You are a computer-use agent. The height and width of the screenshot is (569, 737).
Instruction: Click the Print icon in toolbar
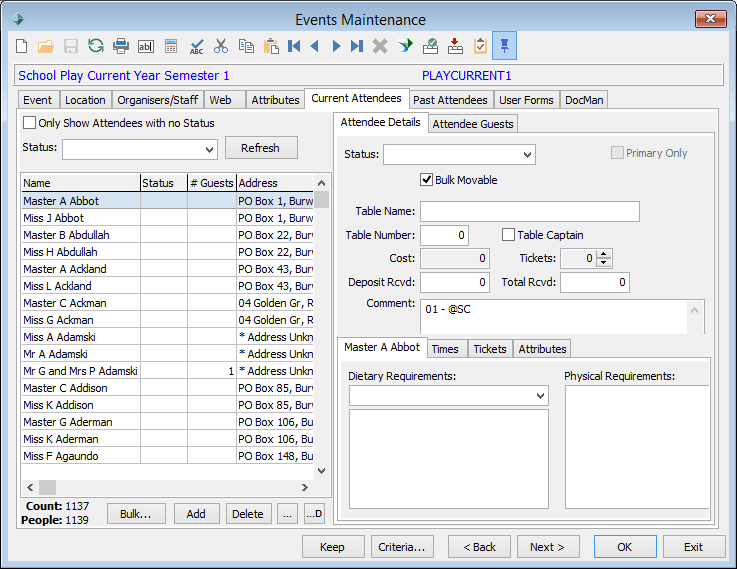point(121,46)
